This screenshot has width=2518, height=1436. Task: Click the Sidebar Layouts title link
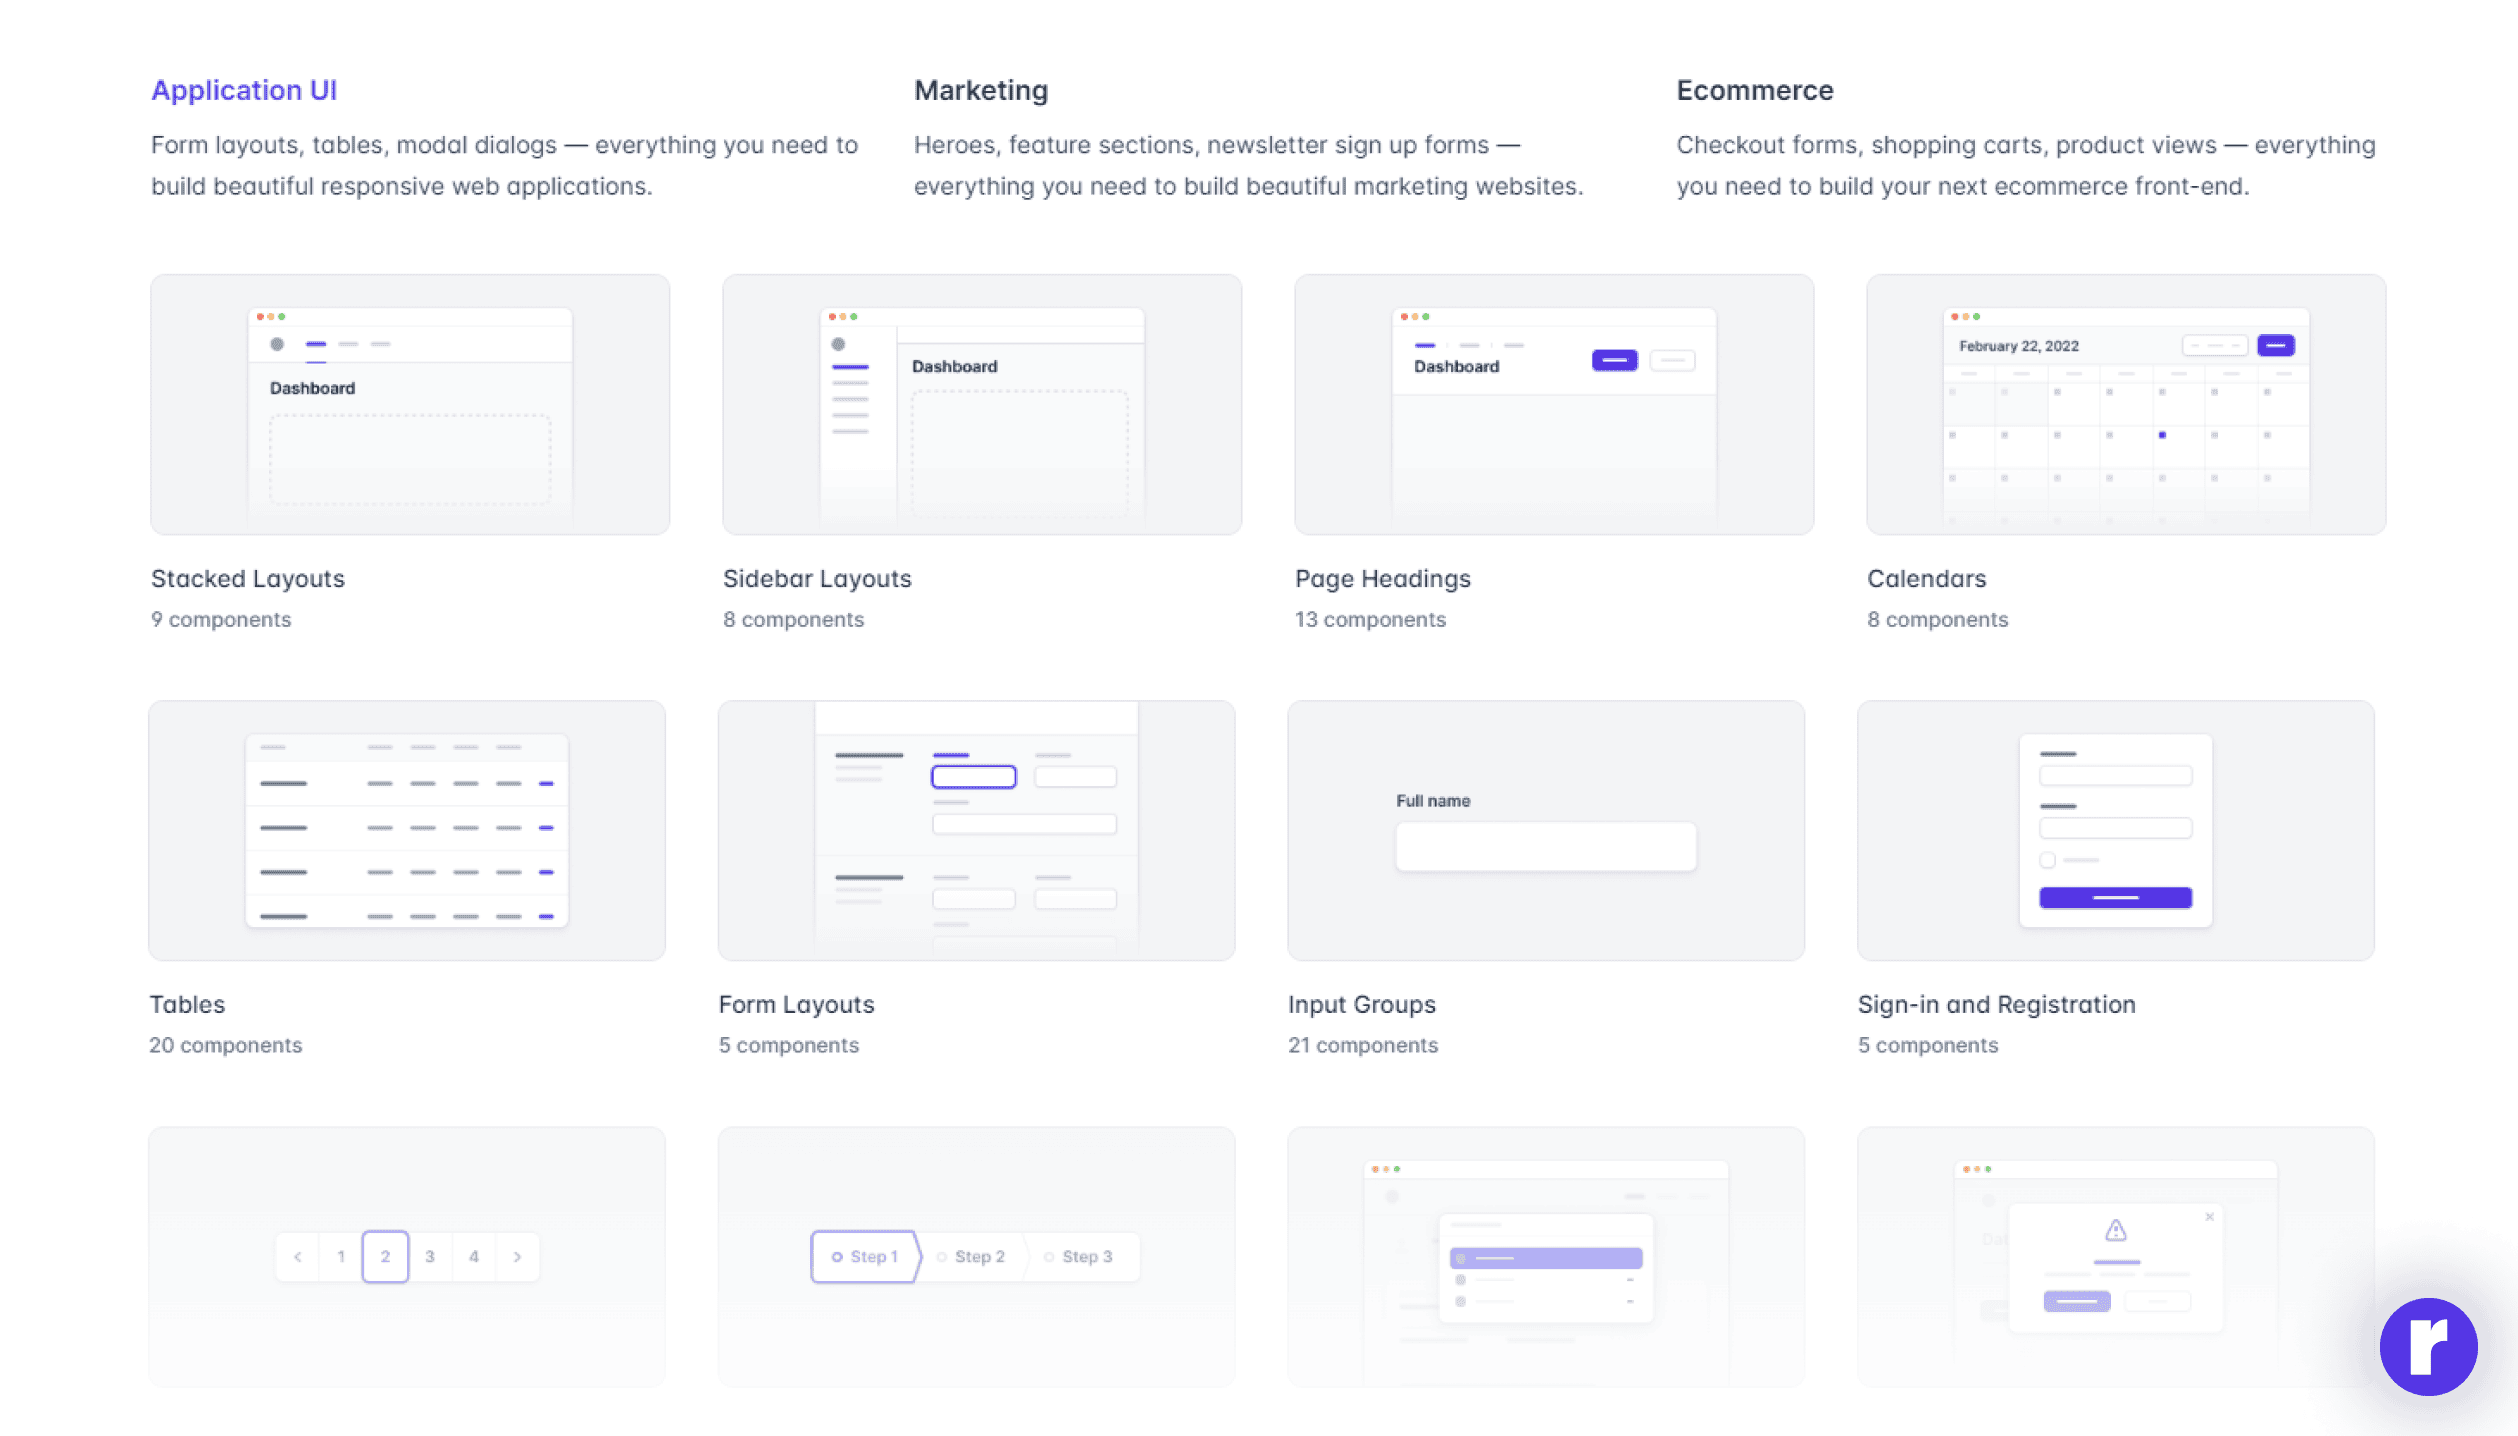pos(817,578)
